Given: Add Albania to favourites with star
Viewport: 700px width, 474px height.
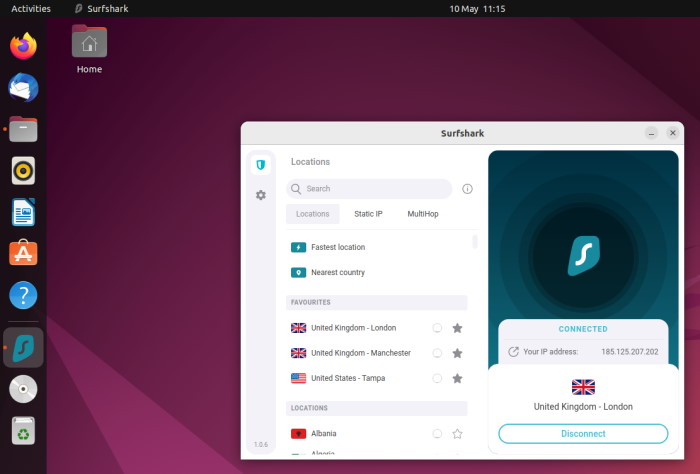Looking at the screenshot, I should [x=457, y=433].
